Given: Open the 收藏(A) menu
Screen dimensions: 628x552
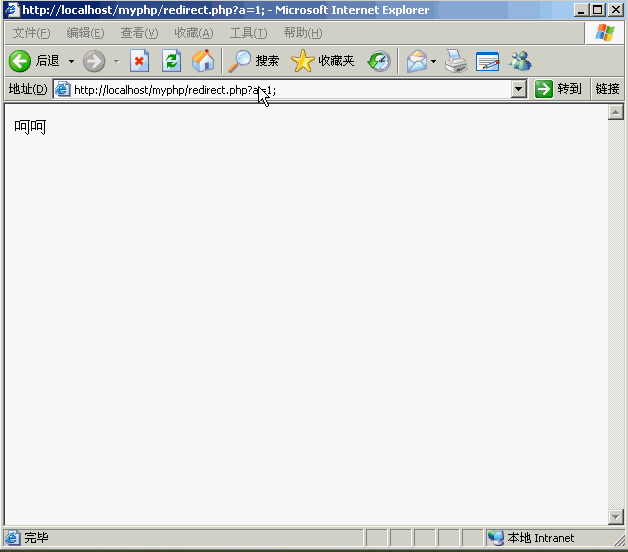Looking at the screenshot, I should click(194, 33).
